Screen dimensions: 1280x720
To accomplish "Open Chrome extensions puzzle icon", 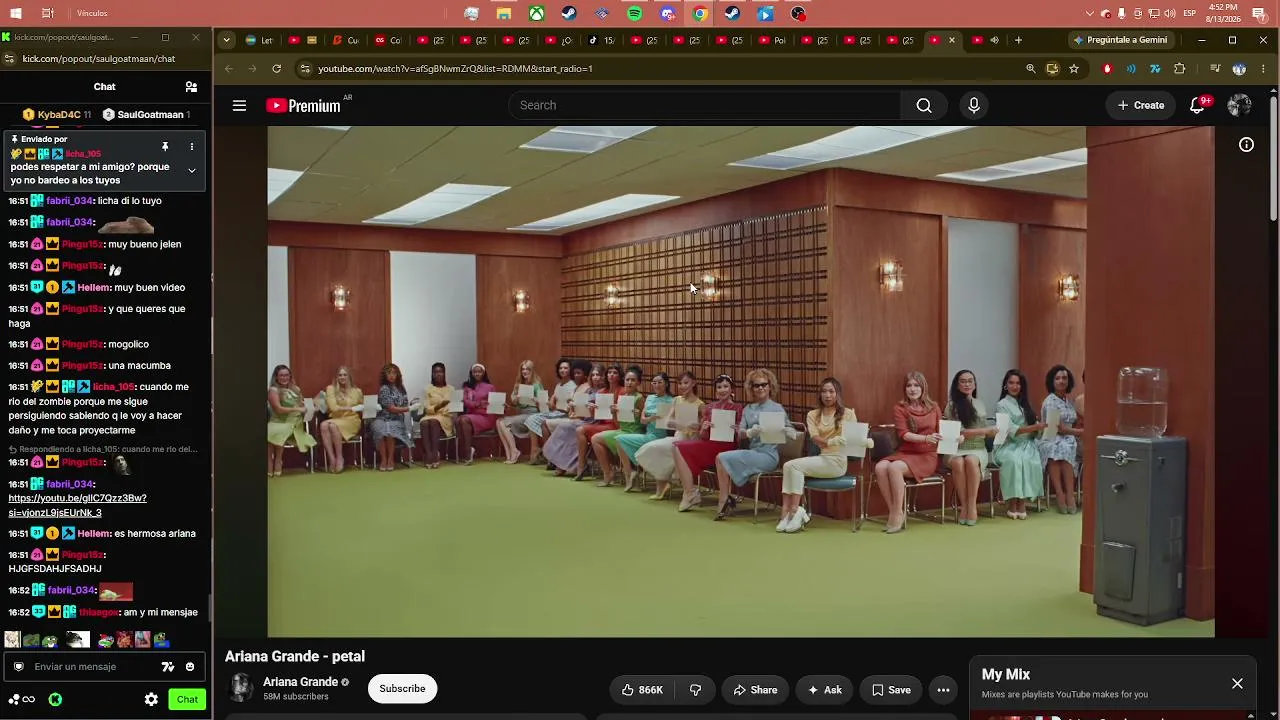I will [x=1180, y=69].
